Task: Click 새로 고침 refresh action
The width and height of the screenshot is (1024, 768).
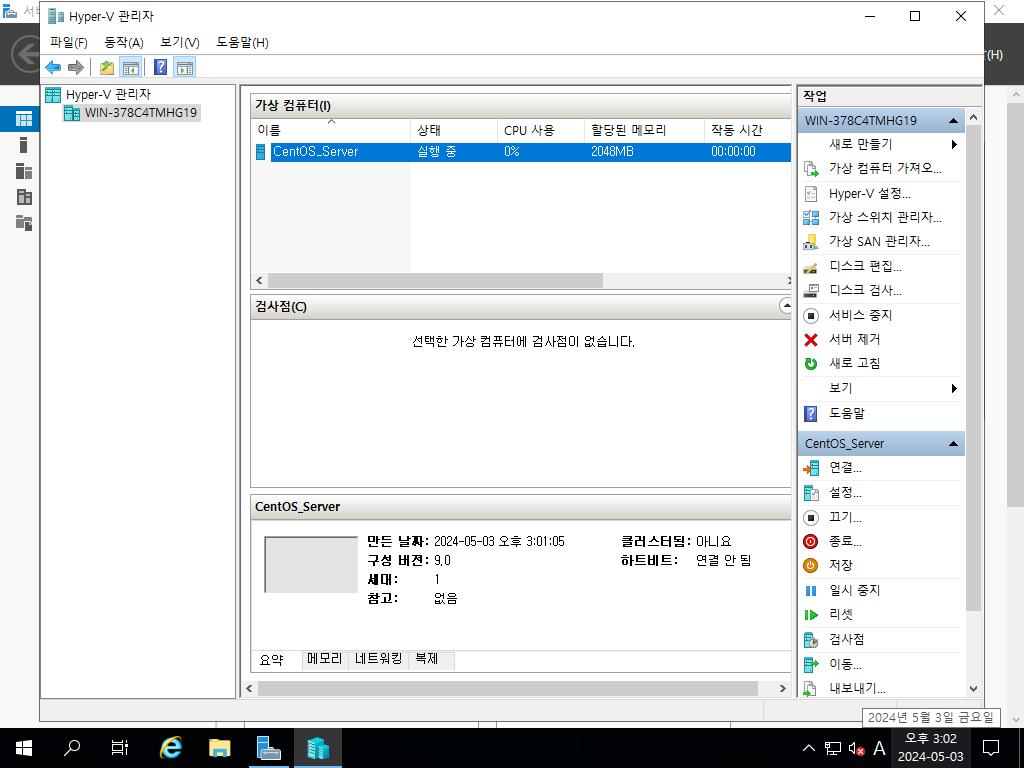Action: click(854, 364)
